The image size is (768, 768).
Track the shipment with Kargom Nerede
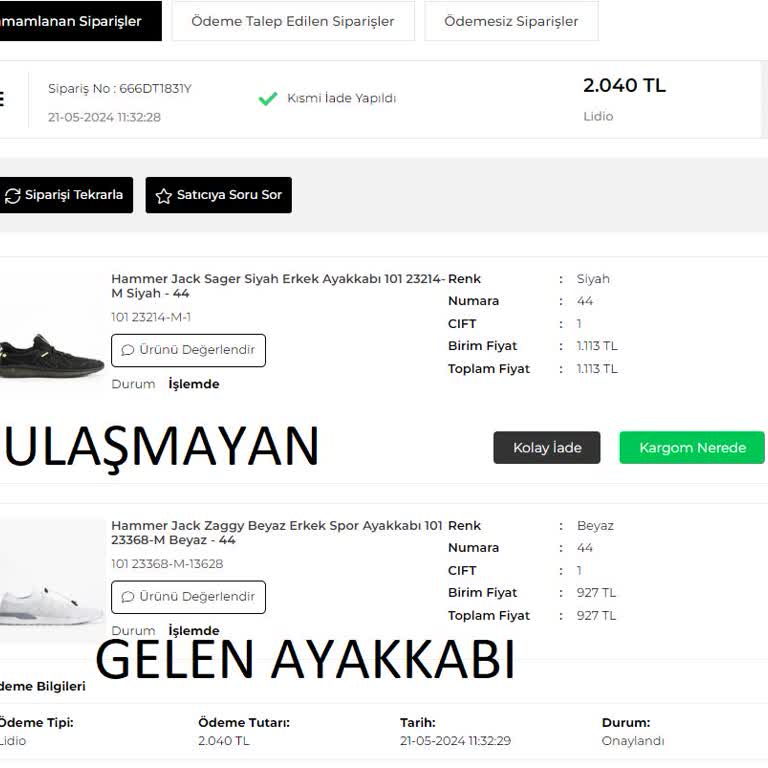(692, 448)
